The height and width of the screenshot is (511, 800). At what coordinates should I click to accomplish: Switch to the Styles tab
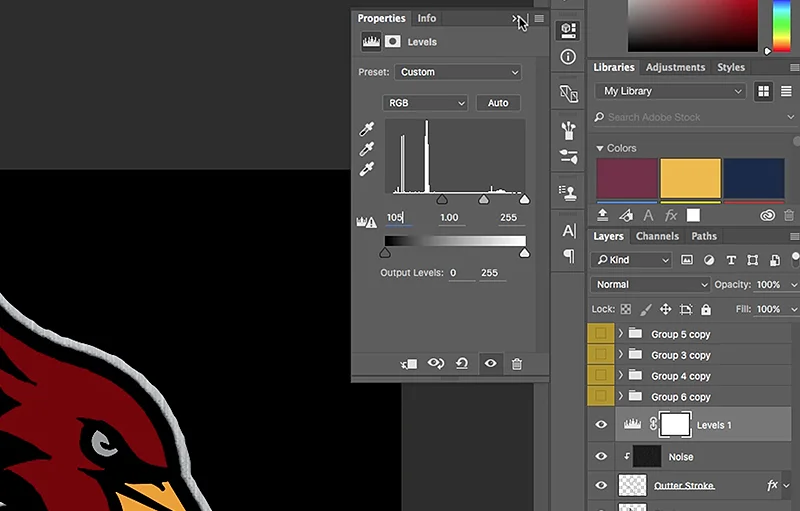[731, 67]
